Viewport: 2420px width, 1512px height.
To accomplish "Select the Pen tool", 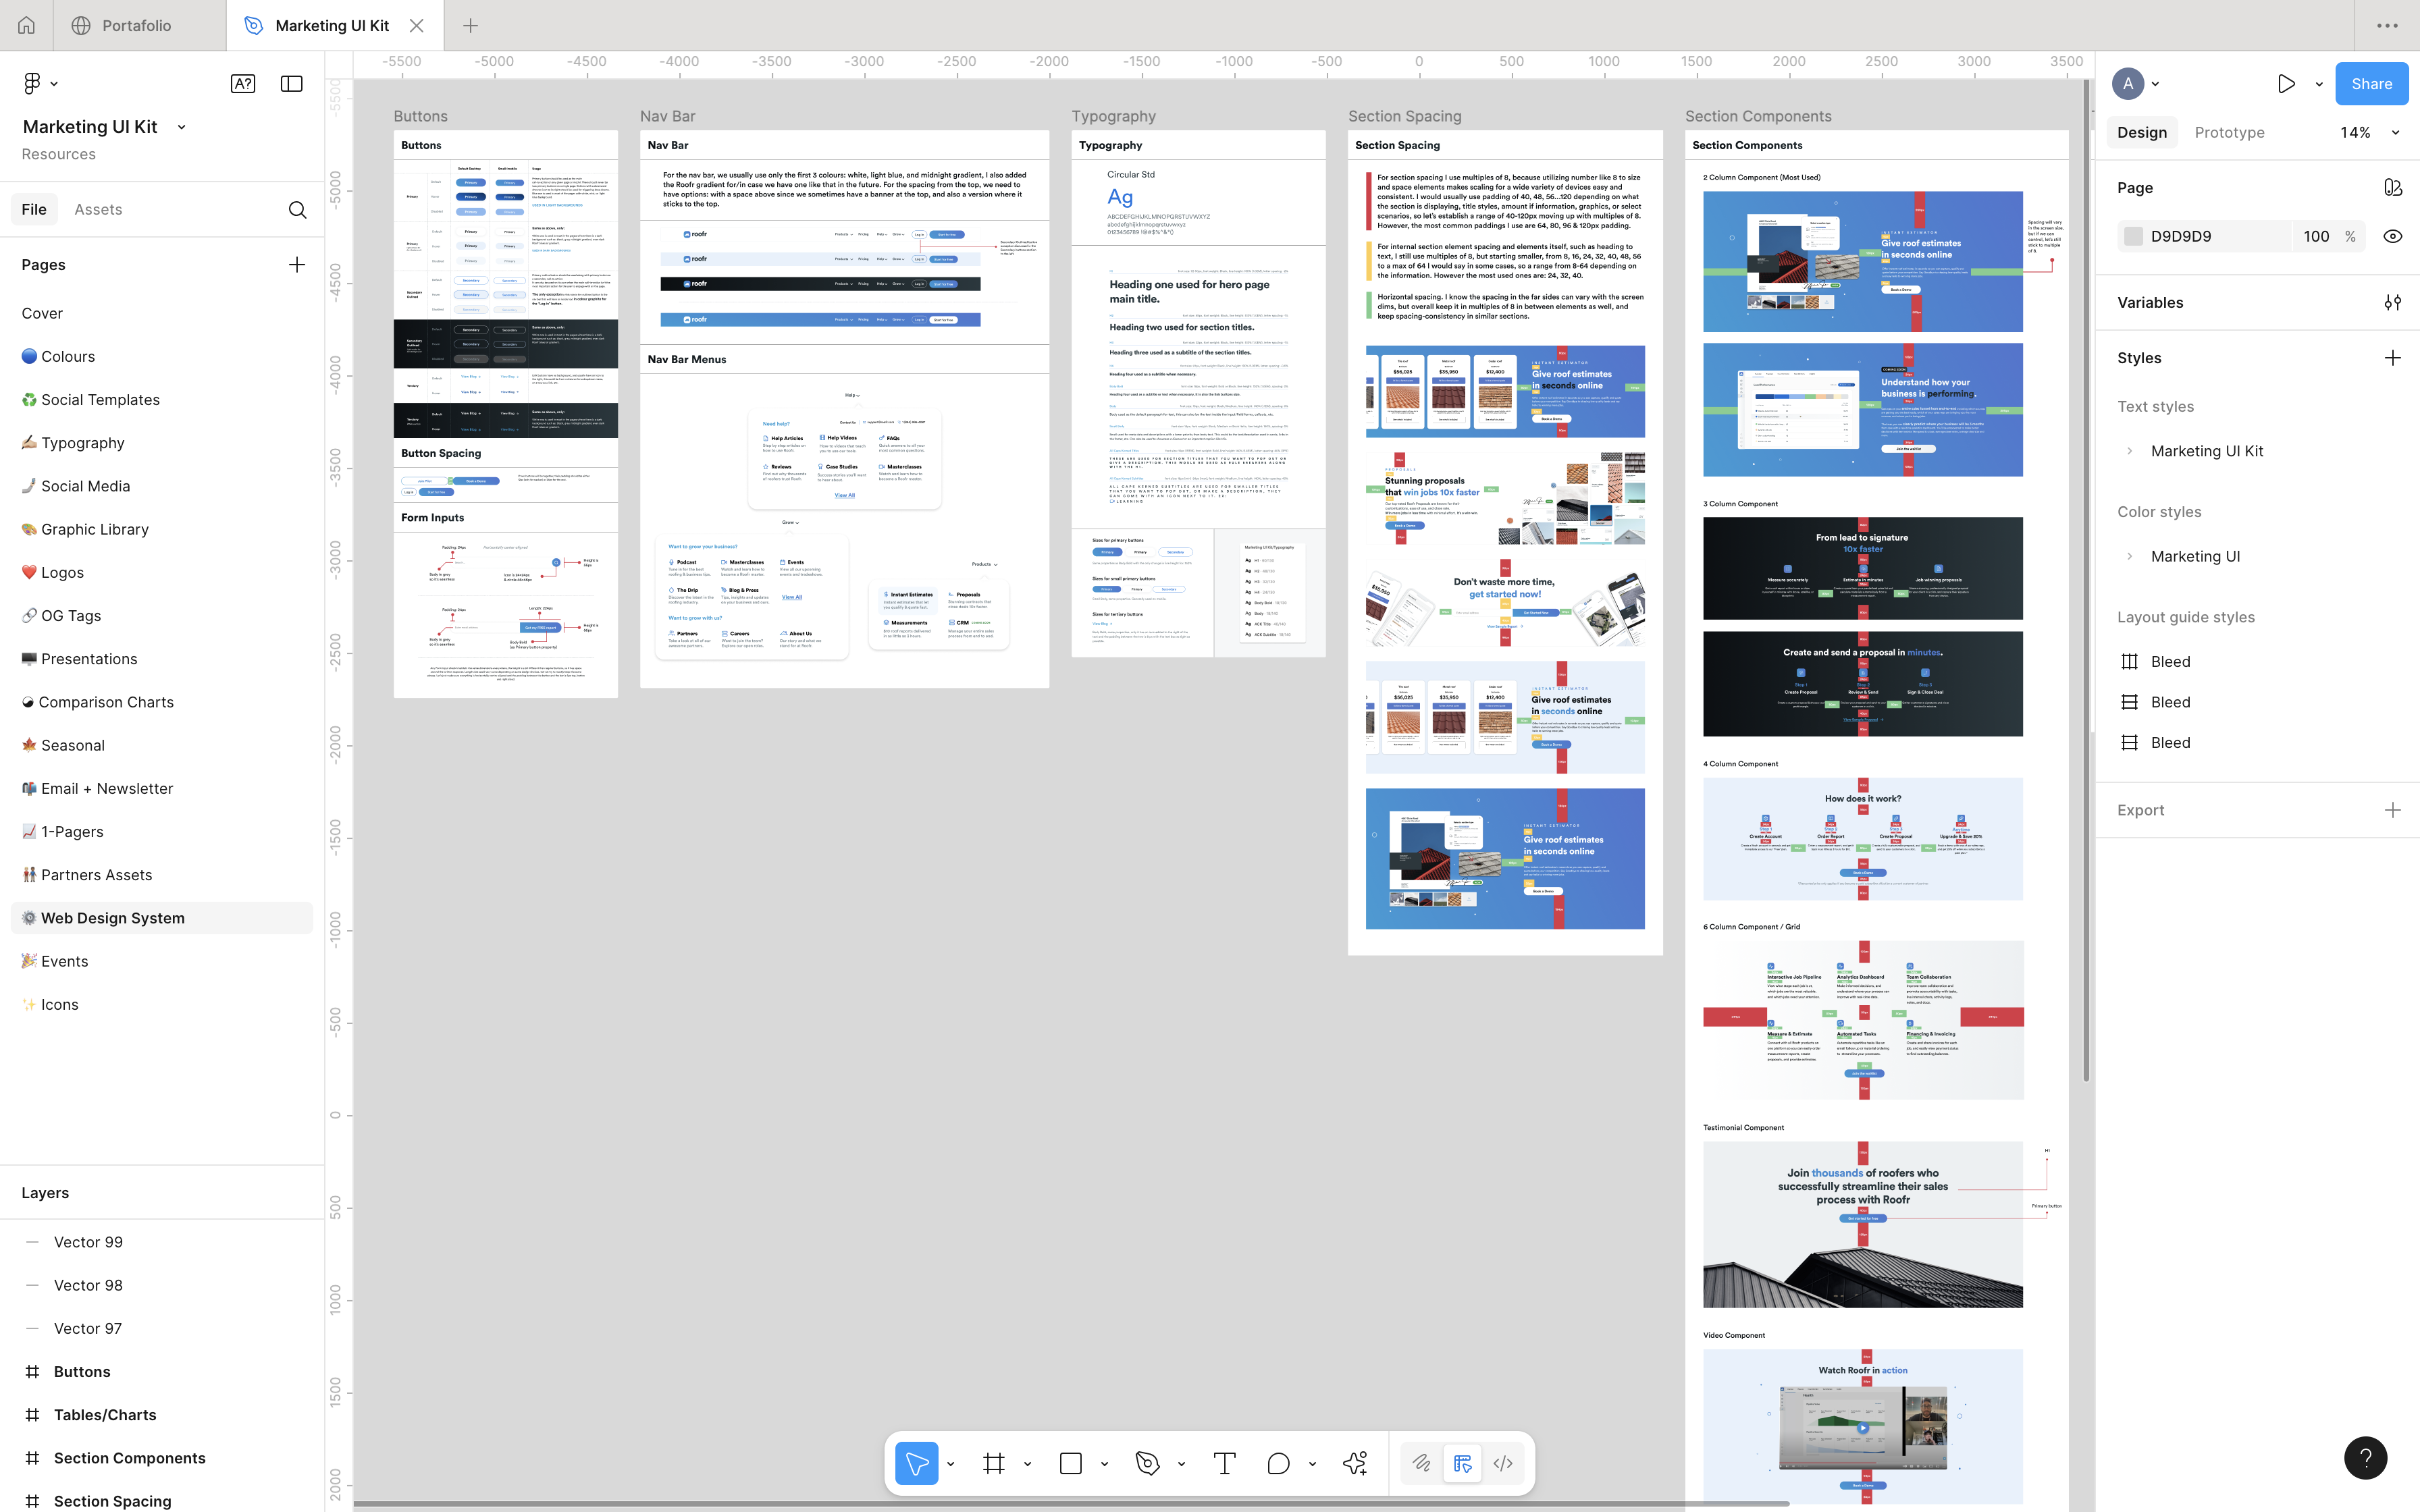I will coord(1147,1464).
